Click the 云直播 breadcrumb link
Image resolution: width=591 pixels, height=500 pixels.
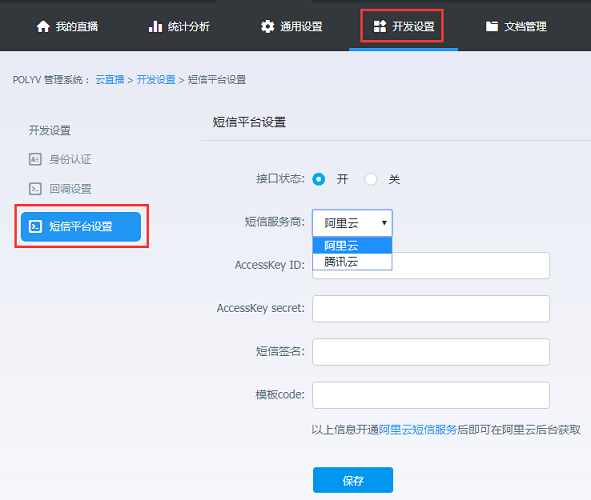[110, 80]
